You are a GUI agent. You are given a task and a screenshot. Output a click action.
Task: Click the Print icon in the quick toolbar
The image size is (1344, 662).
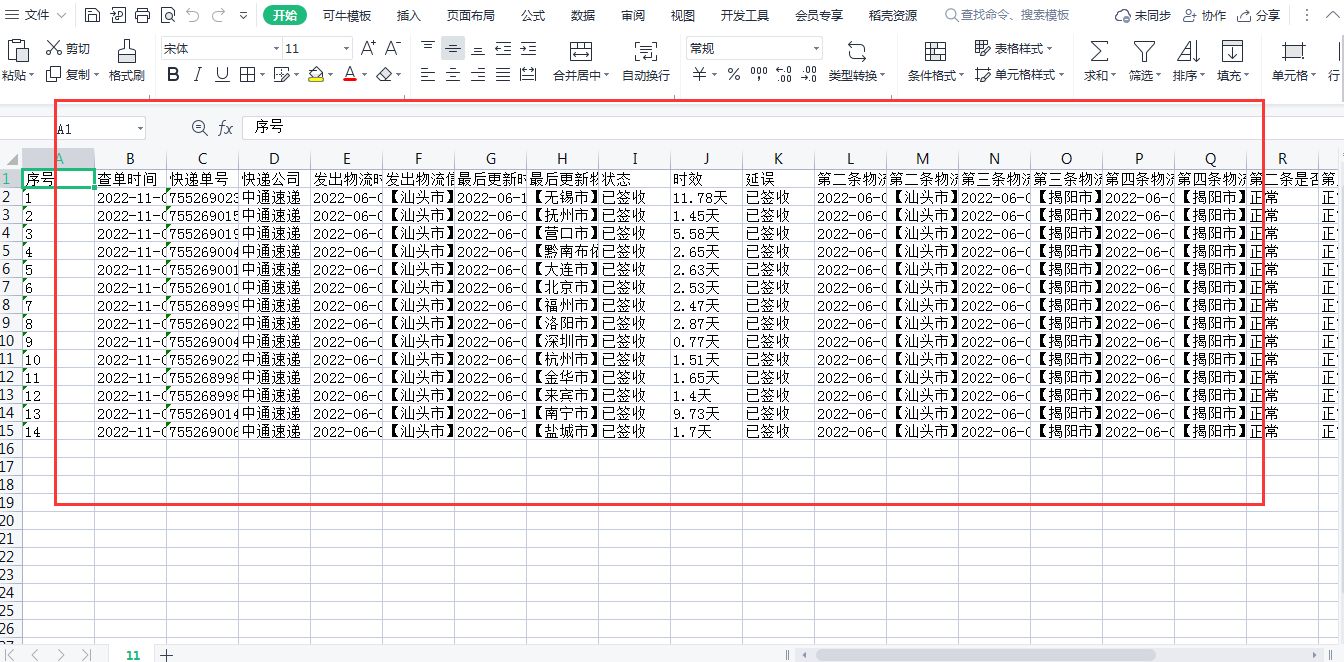142,15
